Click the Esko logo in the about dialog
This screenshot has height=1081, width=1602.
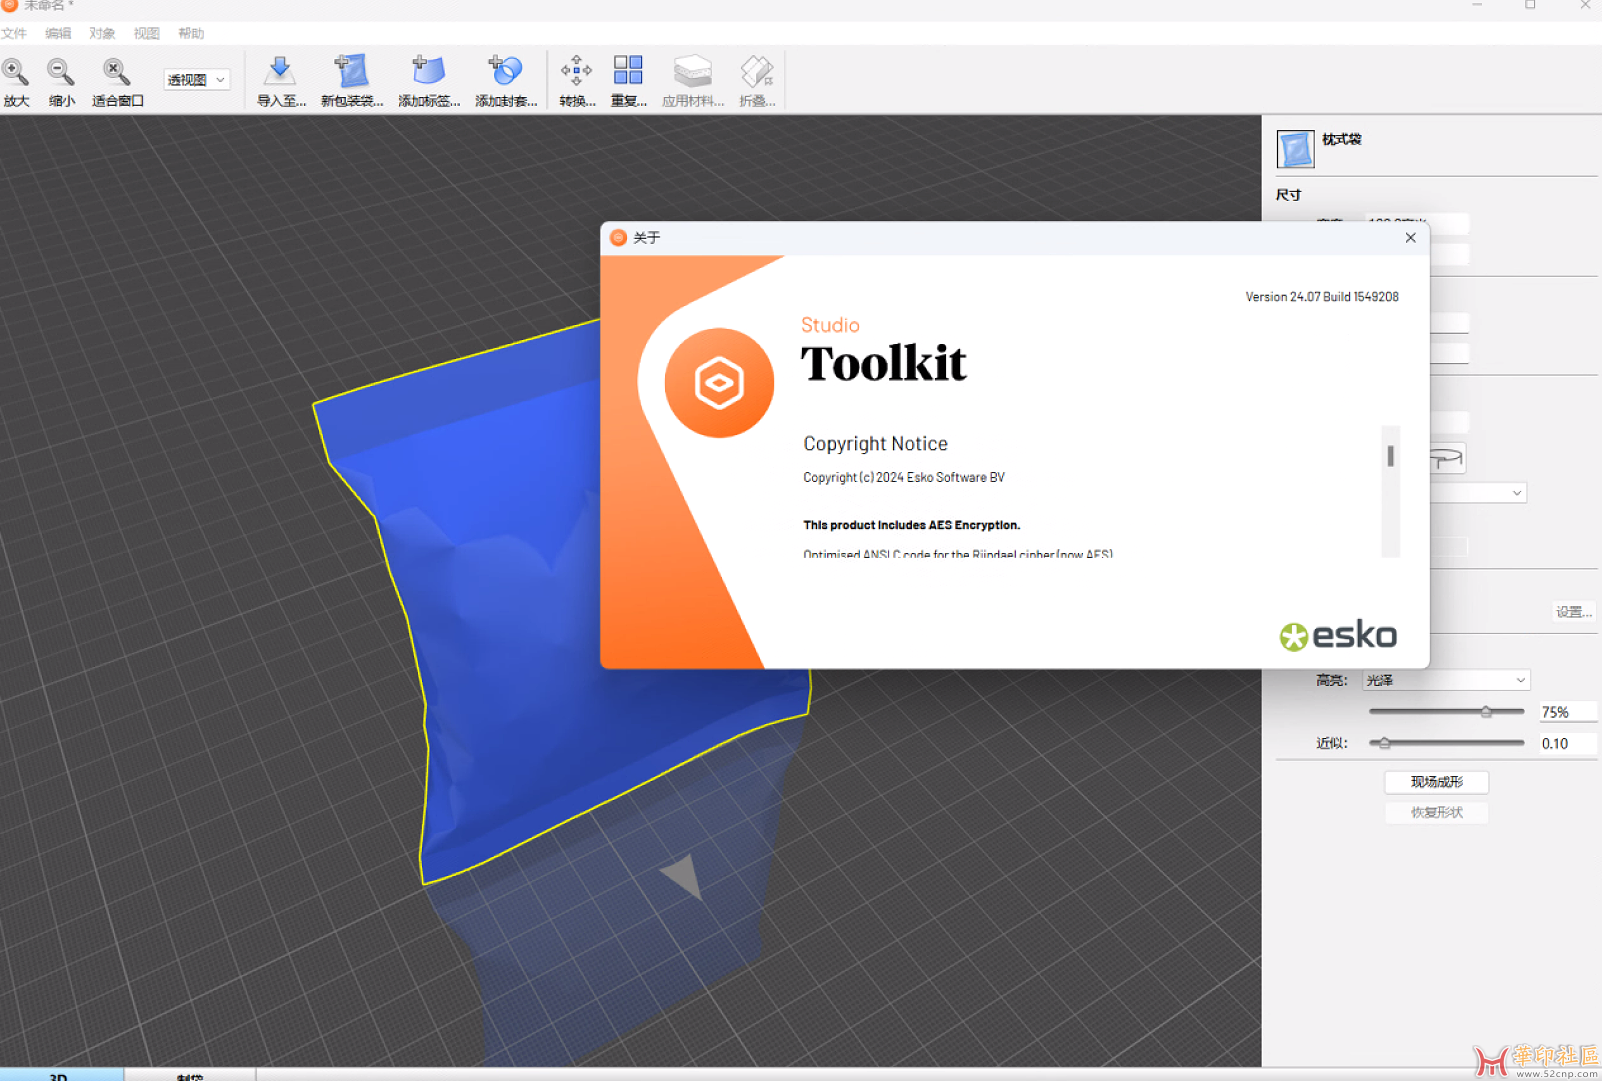coord(1338,636)
